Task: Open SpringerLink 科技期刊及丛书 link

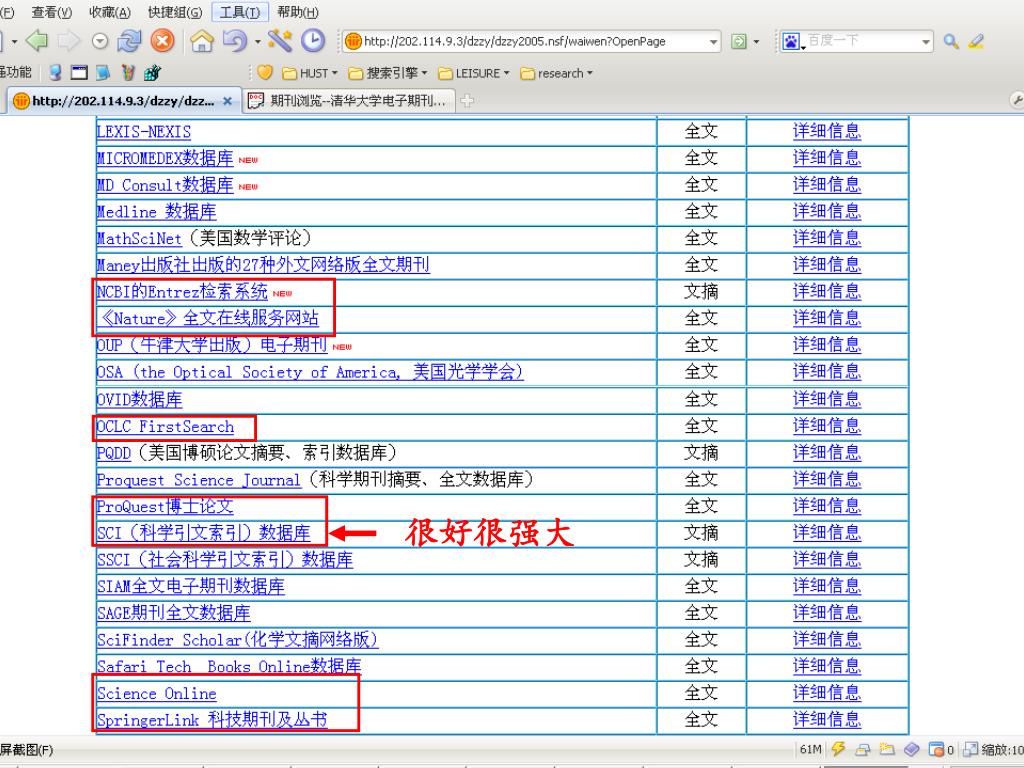Action: (212, 720)
